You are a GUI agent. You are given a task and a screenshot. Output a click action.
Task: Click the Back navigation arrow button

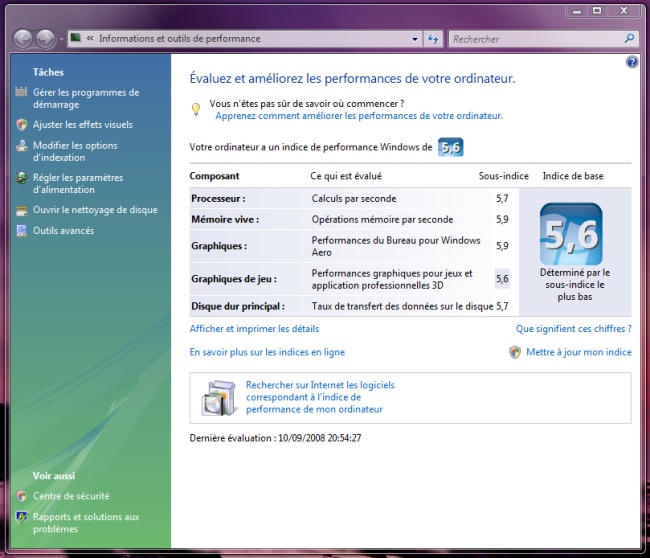[23, 39]
